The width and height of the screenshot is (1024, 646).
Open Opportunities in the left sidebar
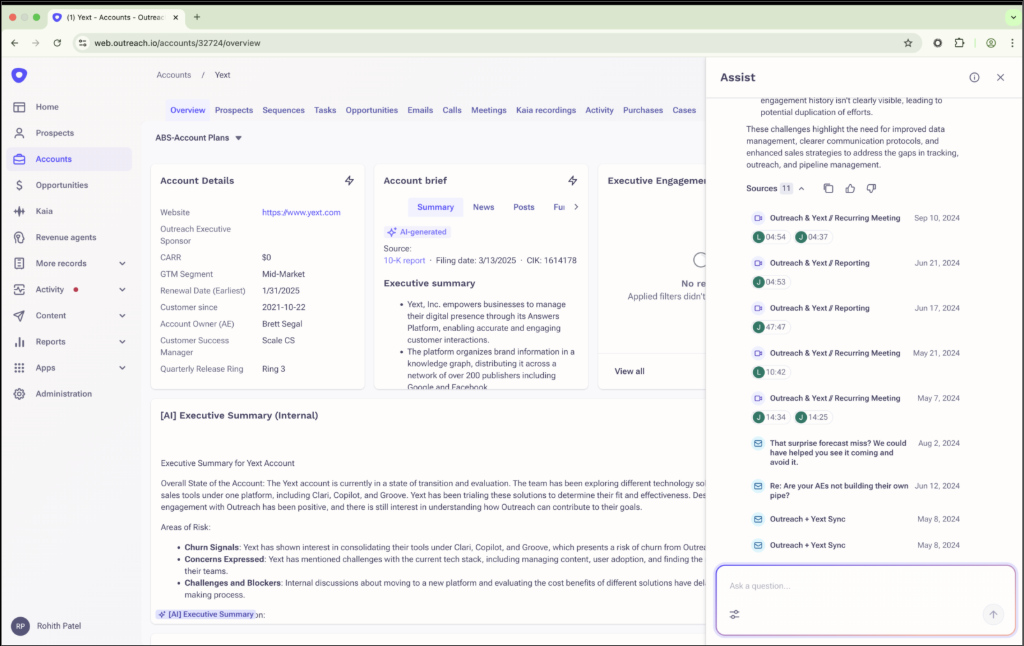click(x=61, y=185)
